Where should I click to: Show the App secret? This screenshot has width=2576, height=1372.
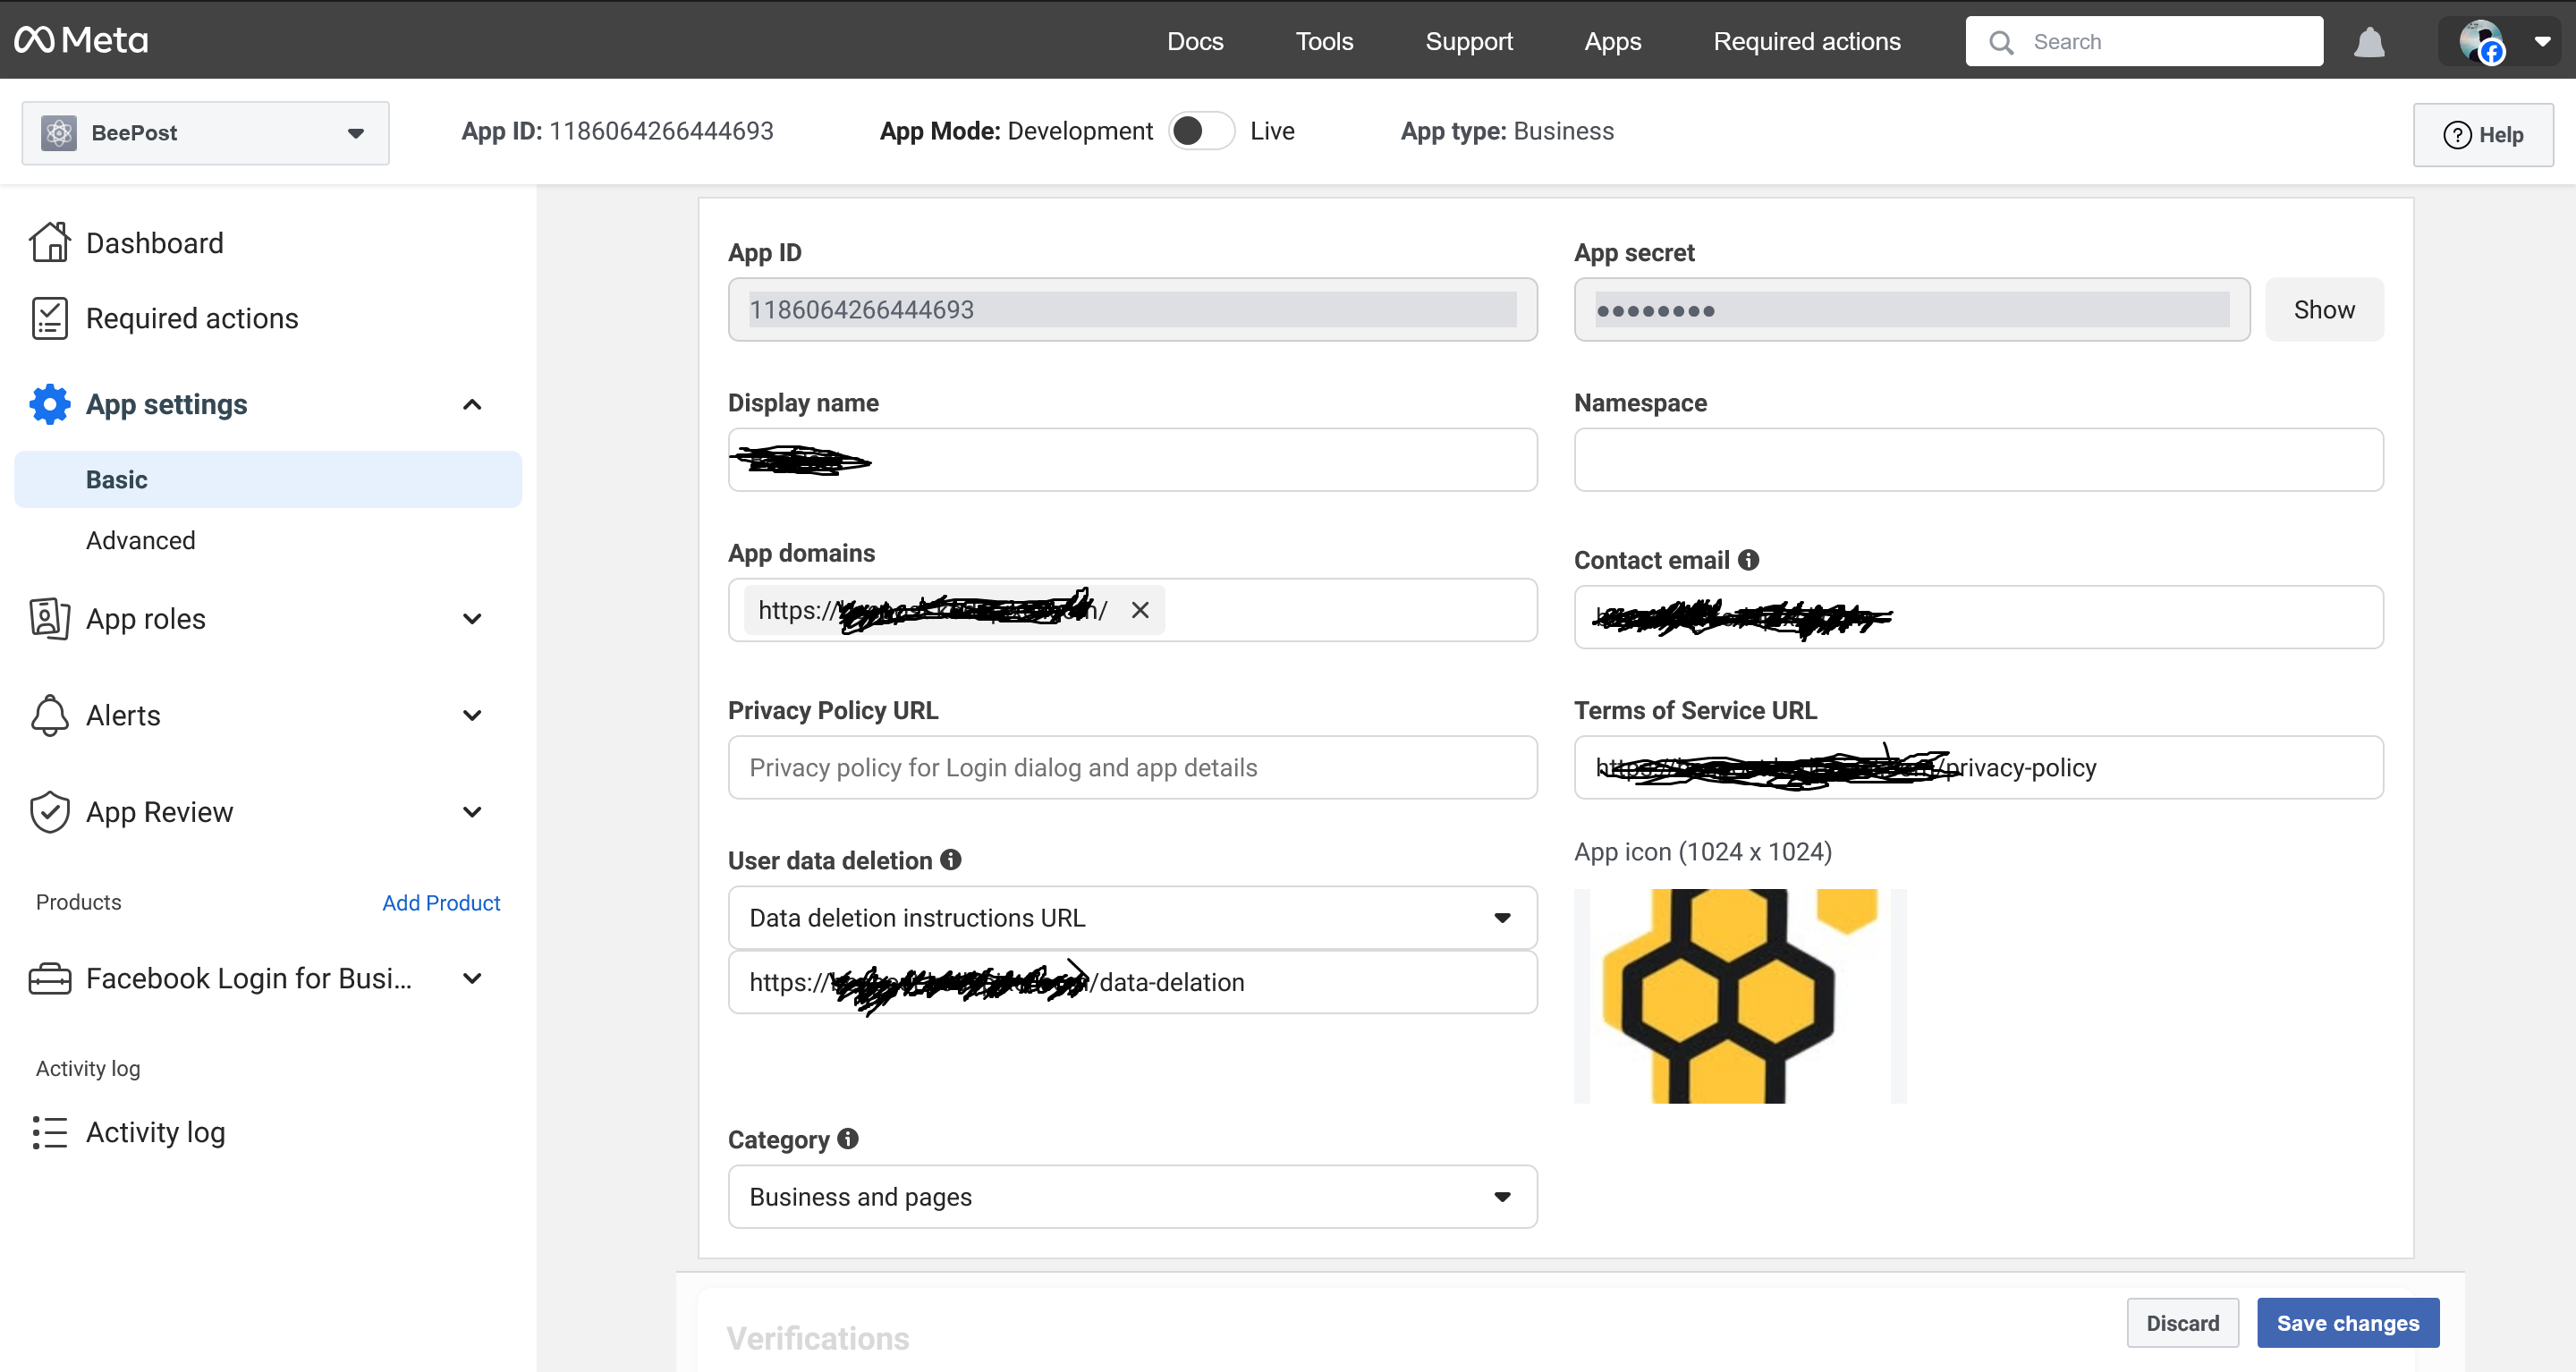coord(2324,310)
